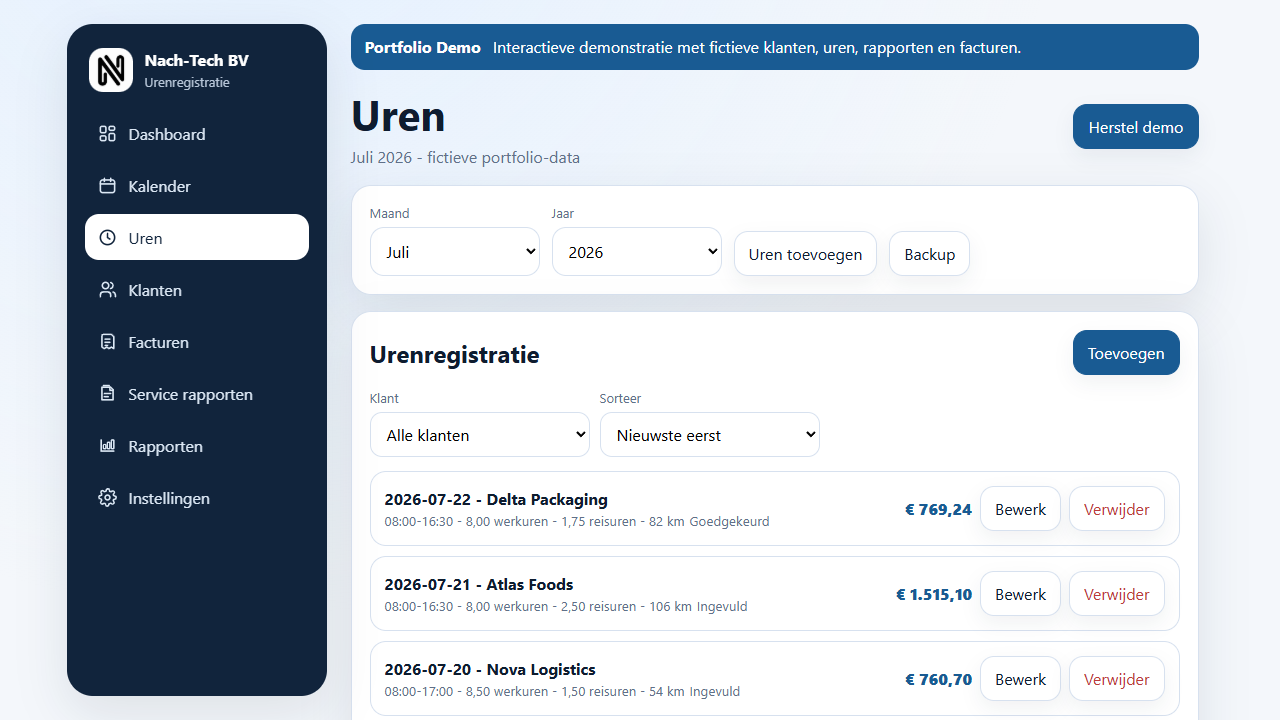Click the amount € 1.515,10
1280x720 pixels.
coord(934,594)
